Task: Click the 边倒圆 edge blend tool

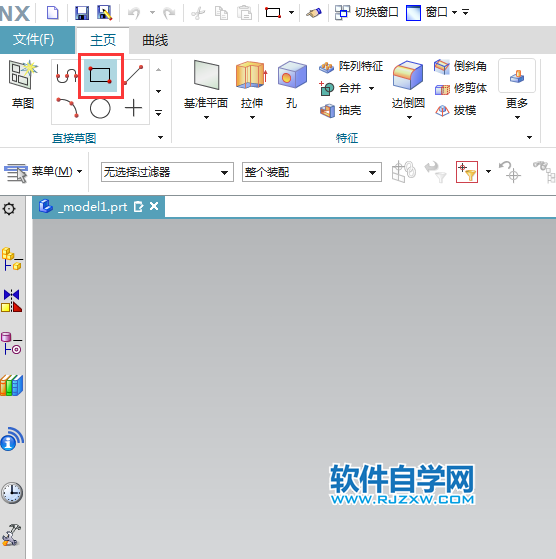Action: [408, 85]
